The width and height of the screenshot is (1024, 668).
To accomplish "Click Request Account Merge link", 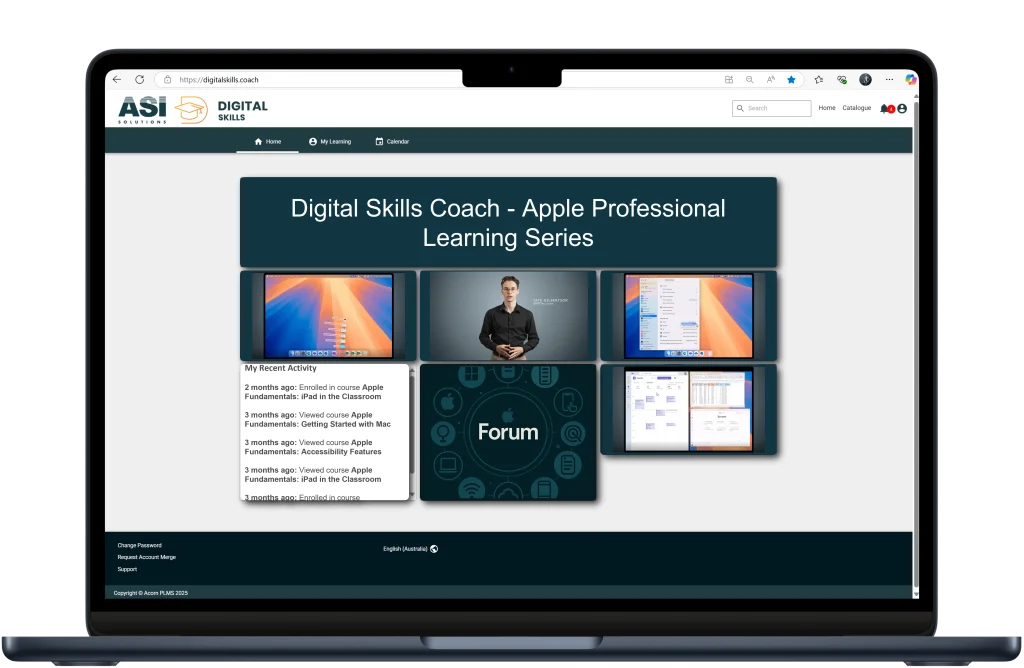I will (147, 557).
